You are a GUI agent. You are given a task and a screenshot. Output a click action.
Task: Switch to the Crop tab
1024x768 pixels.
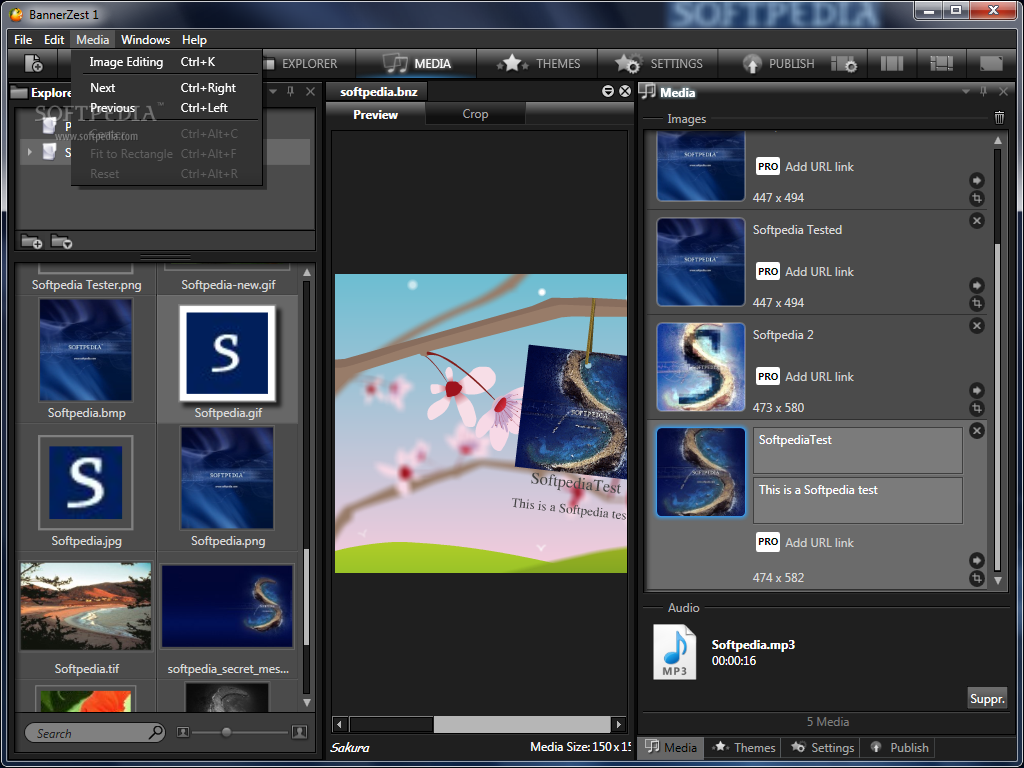475,114
